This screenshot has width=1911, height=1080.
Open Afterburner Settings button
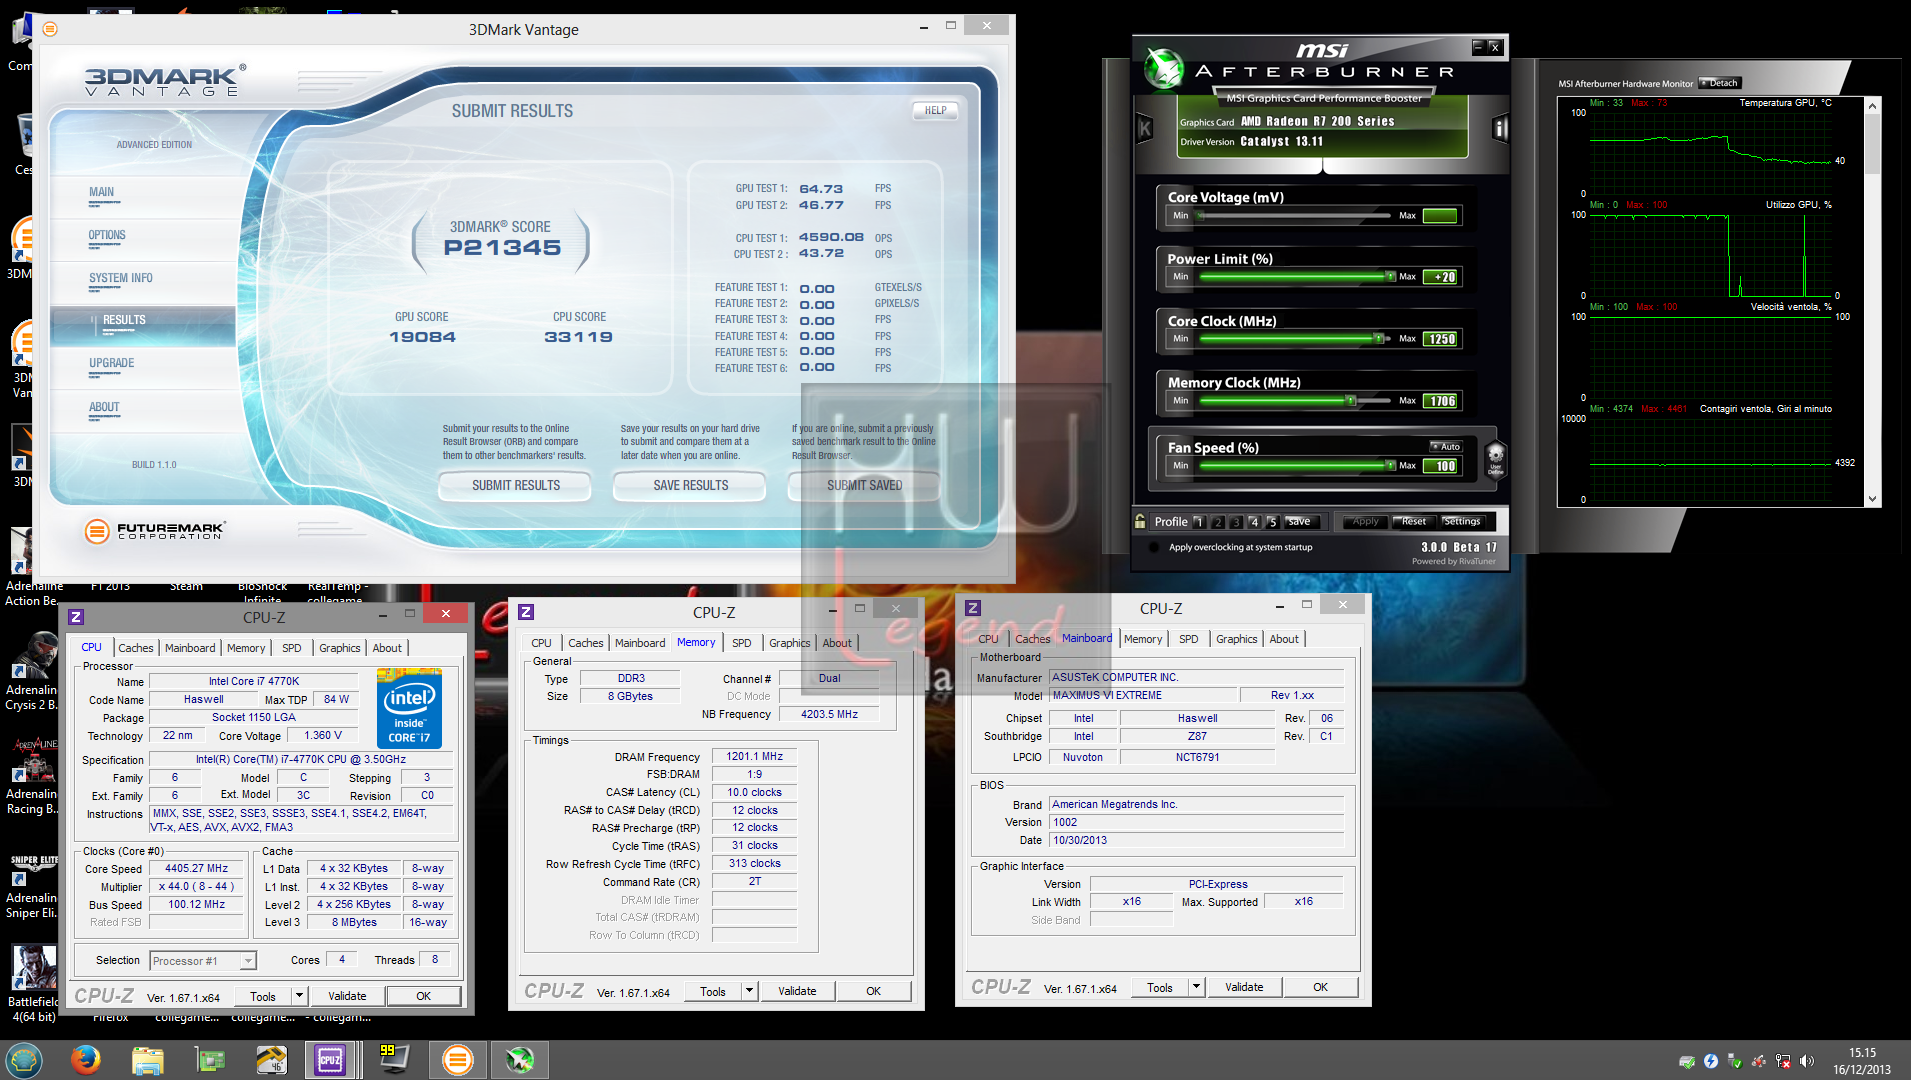[1461, 522]
